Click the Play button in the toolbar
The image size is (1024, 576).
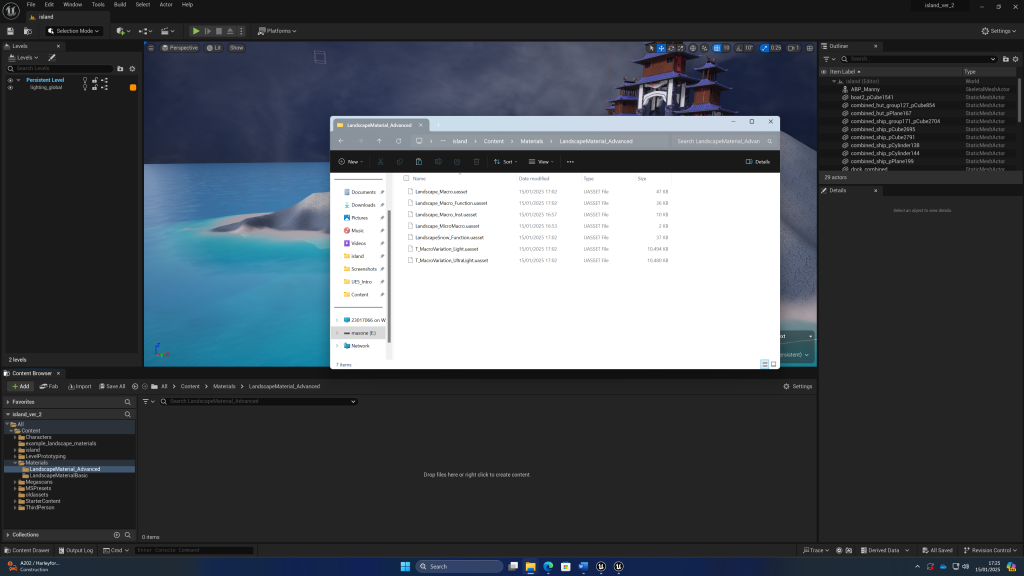coord(195,31)
